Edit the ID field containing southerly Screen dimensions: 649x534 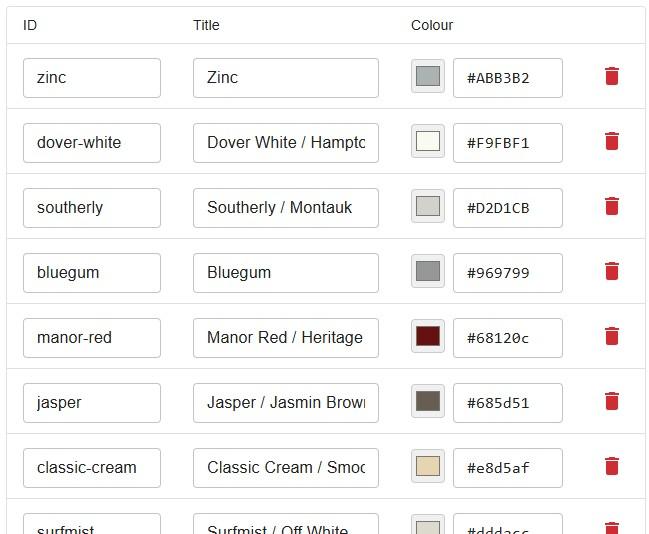92,208
